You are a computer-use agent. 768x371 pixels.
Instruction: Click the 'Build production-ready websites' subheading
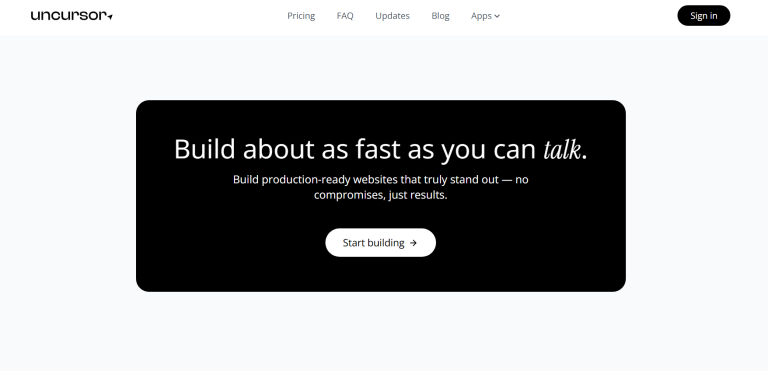click(381, 187)
